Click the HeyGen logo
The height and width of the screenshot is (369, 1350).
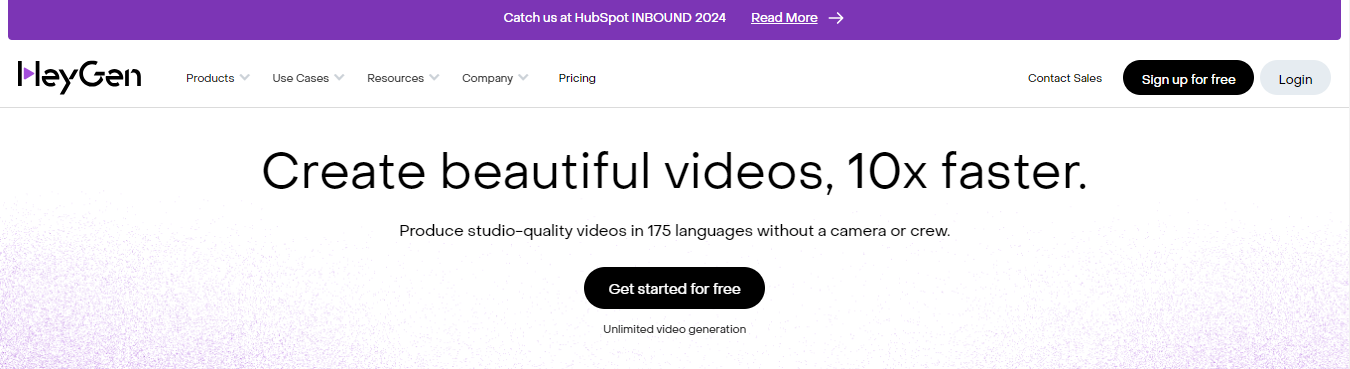click(x=79, y=77)
